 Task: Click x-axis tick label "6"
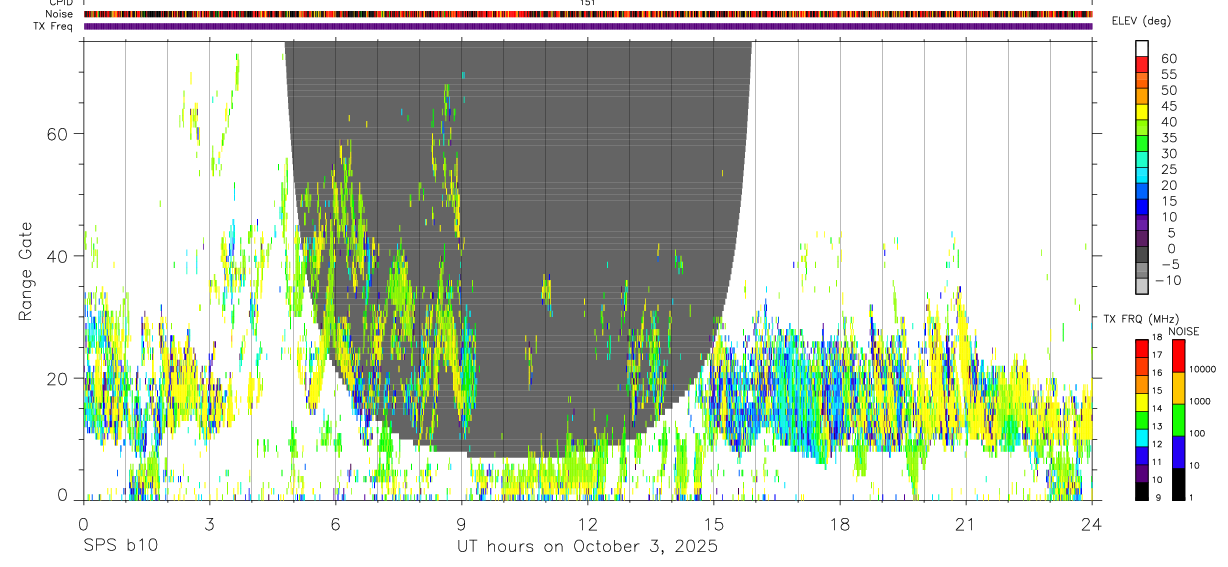click(x=336, y=523)
